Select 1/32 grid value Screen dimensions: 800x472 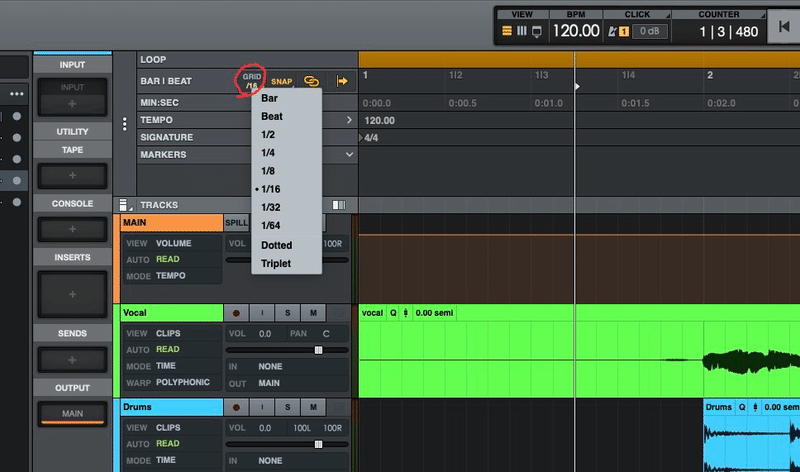pyautogui.click(x=286, y=207)
